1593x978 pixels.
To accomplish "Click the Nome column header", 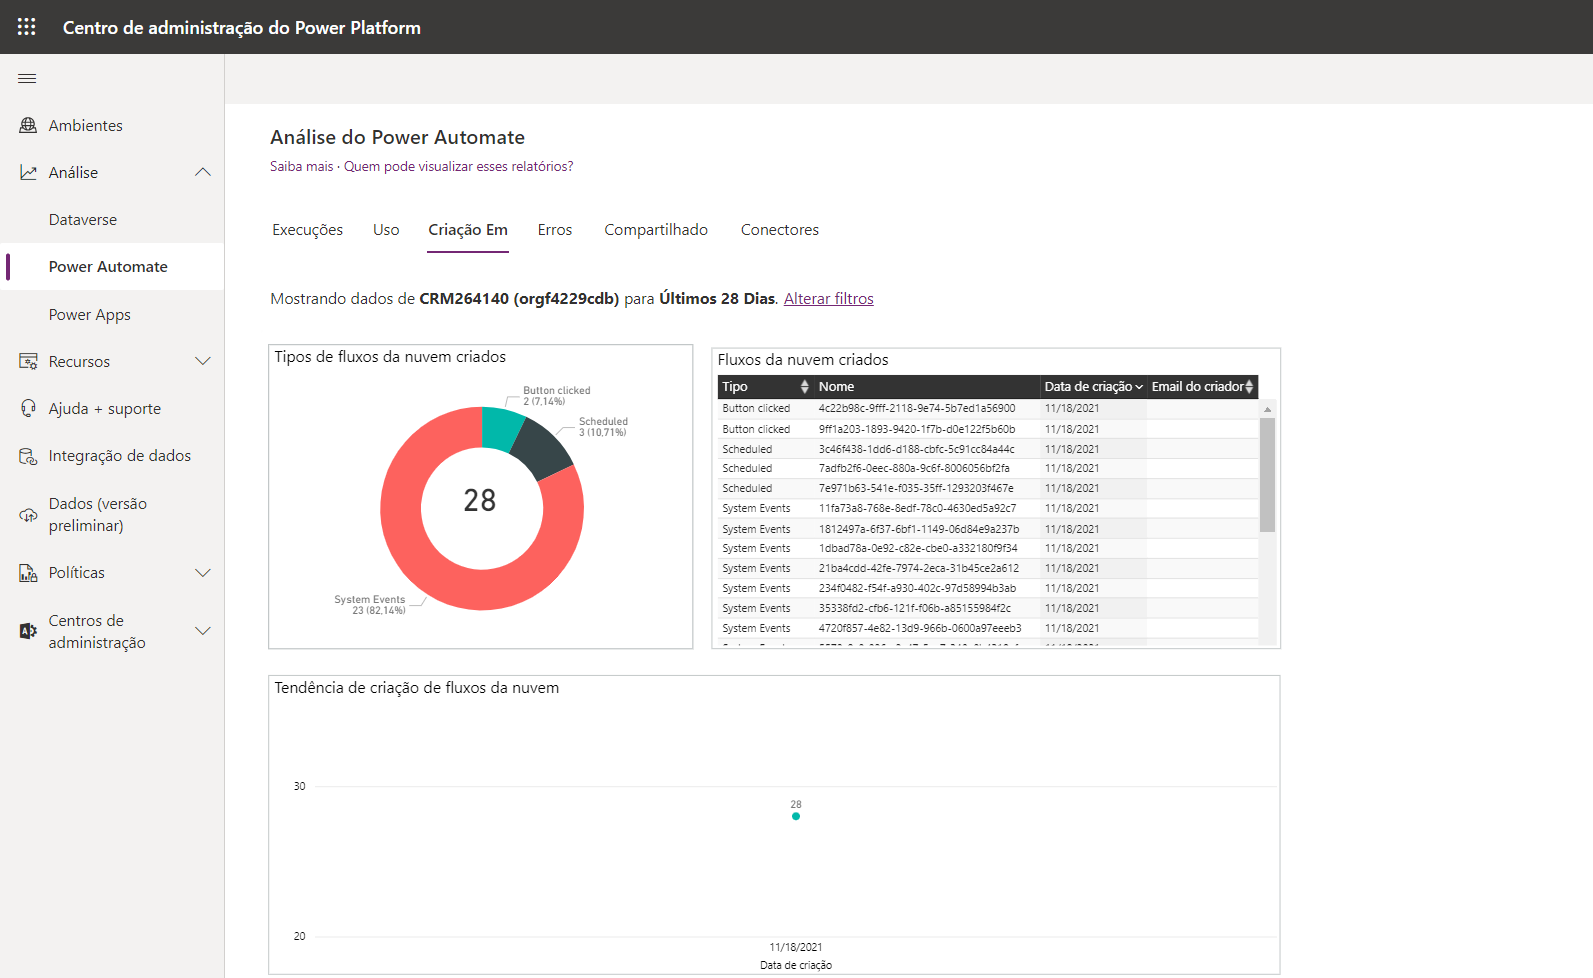I will pos(837,387).
